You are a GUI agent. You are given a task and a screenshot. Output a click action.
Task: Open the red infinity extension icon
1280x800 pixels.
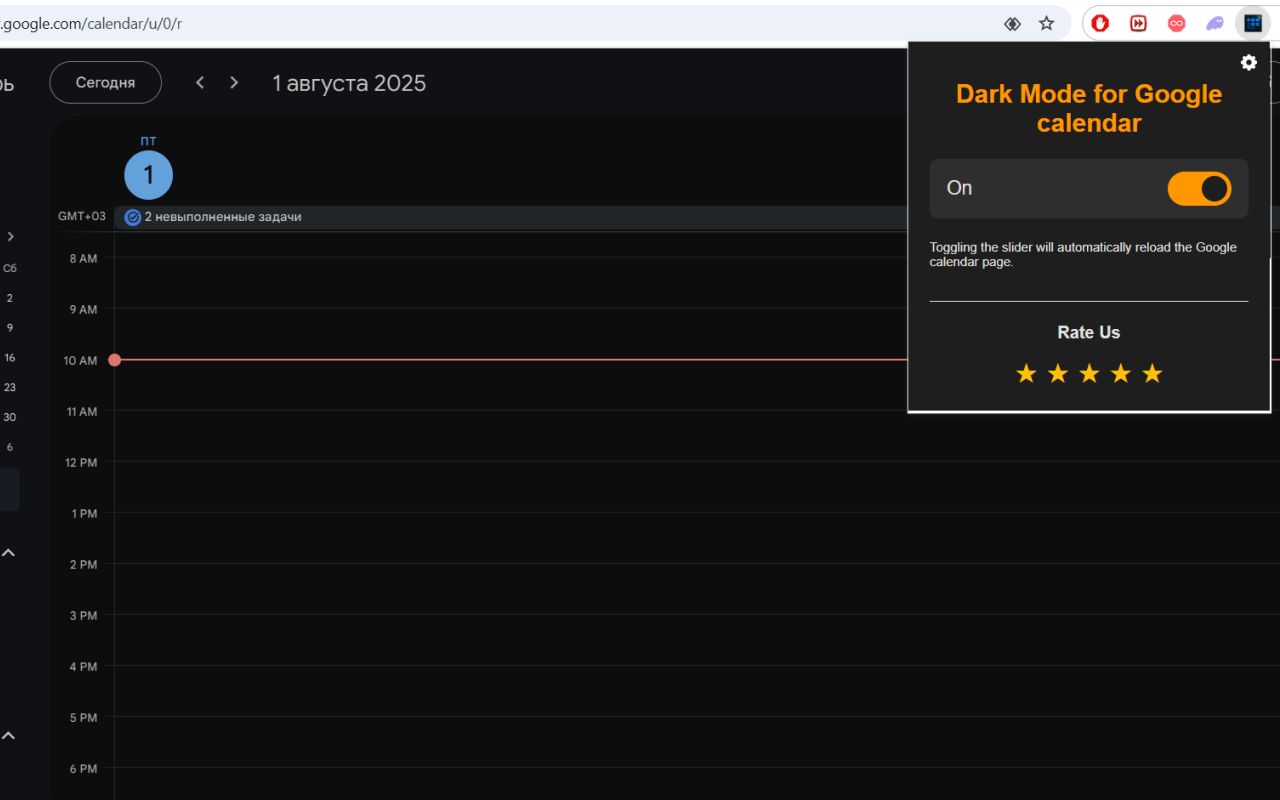1176,23
